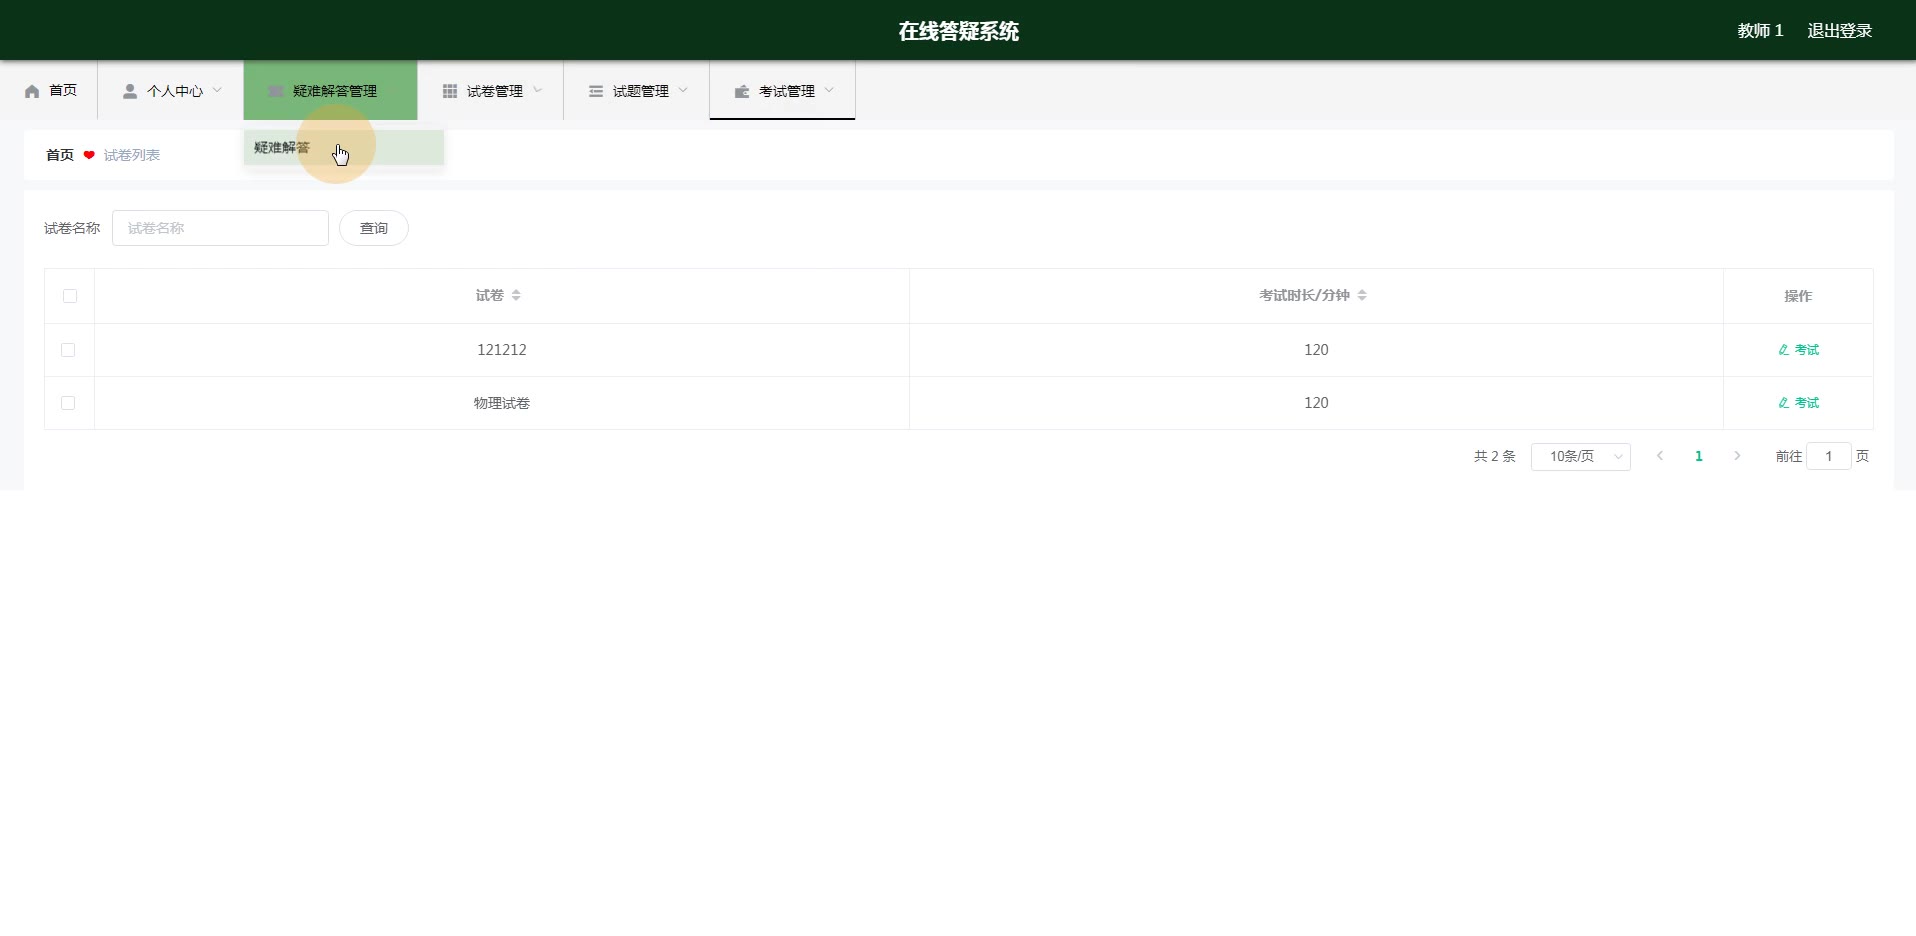Image resolution: width=1916 pixels, height=936 pixels.
Task: Open the 考试管理 menu
Action: [783, 91]
